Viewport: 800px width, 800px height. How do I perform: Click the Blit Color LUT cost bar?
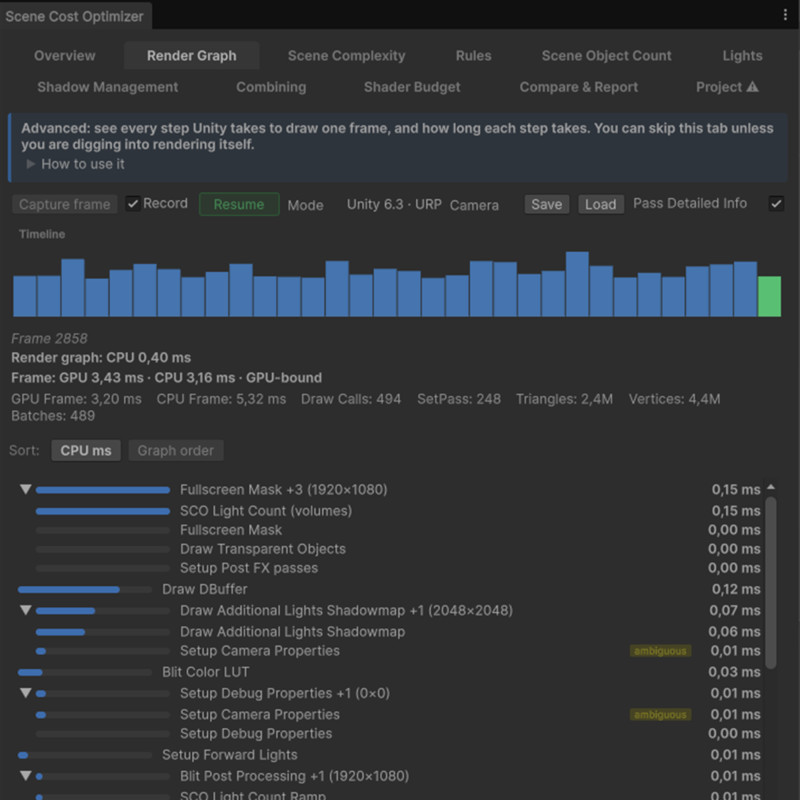(85, 672)
